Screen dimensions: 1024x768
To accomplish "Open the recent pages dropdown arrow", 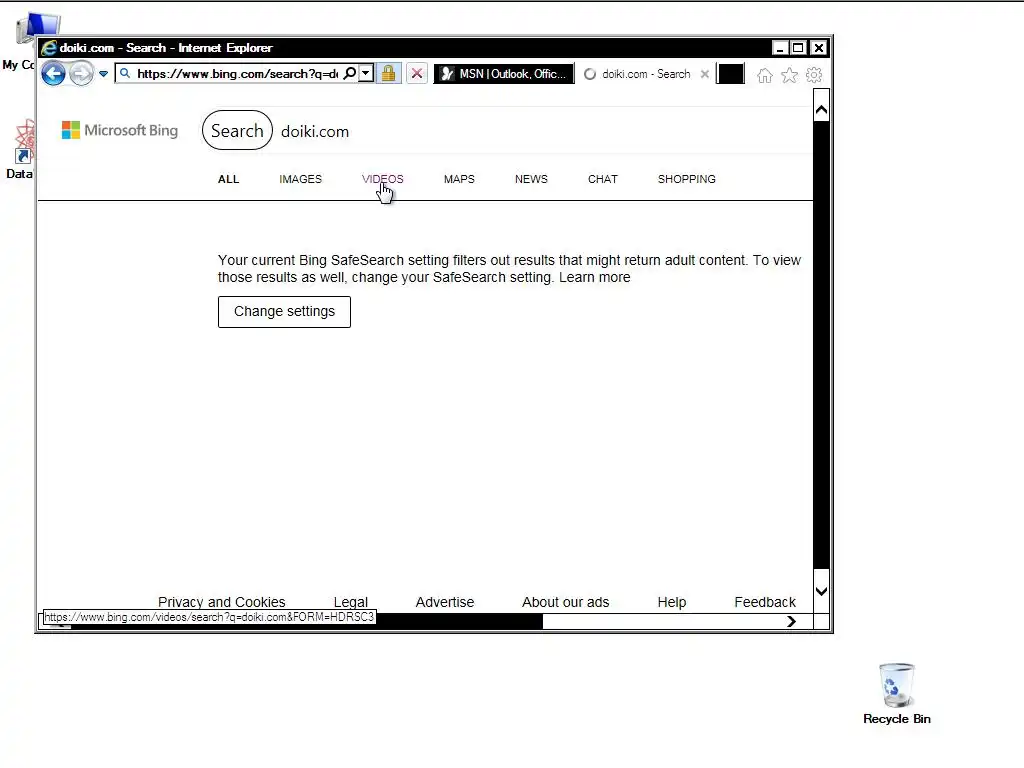I will pyautogui.click(x=104, y=74).
